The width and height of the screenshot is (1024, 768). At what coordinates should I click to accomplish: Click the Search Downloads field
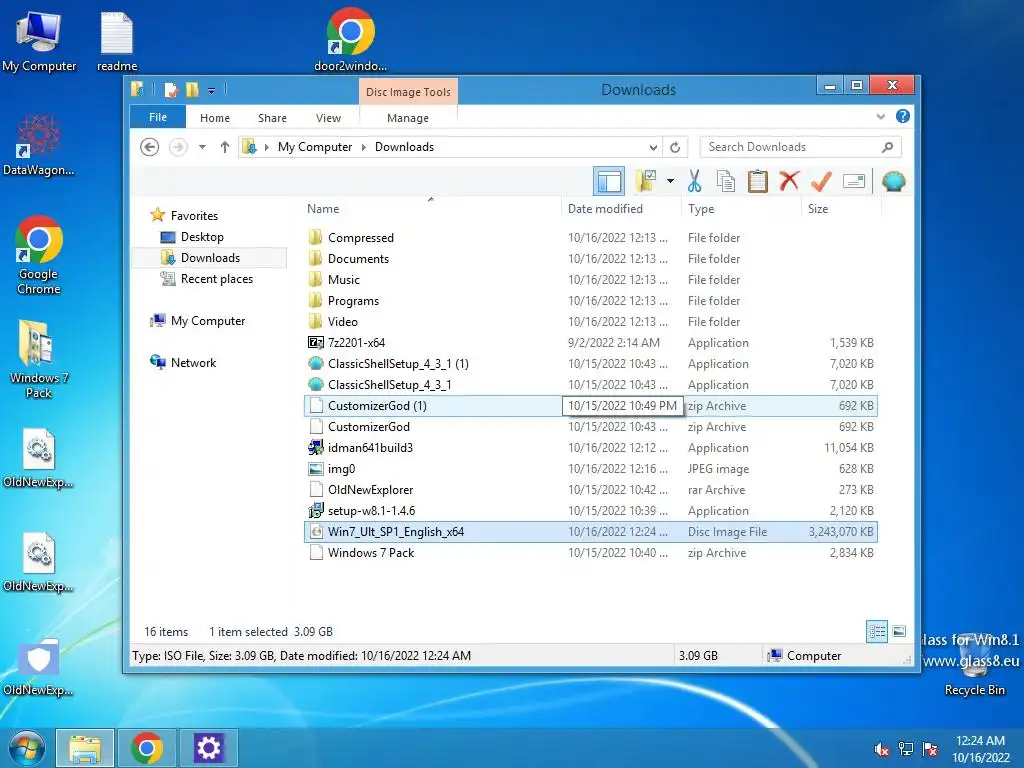800,147
